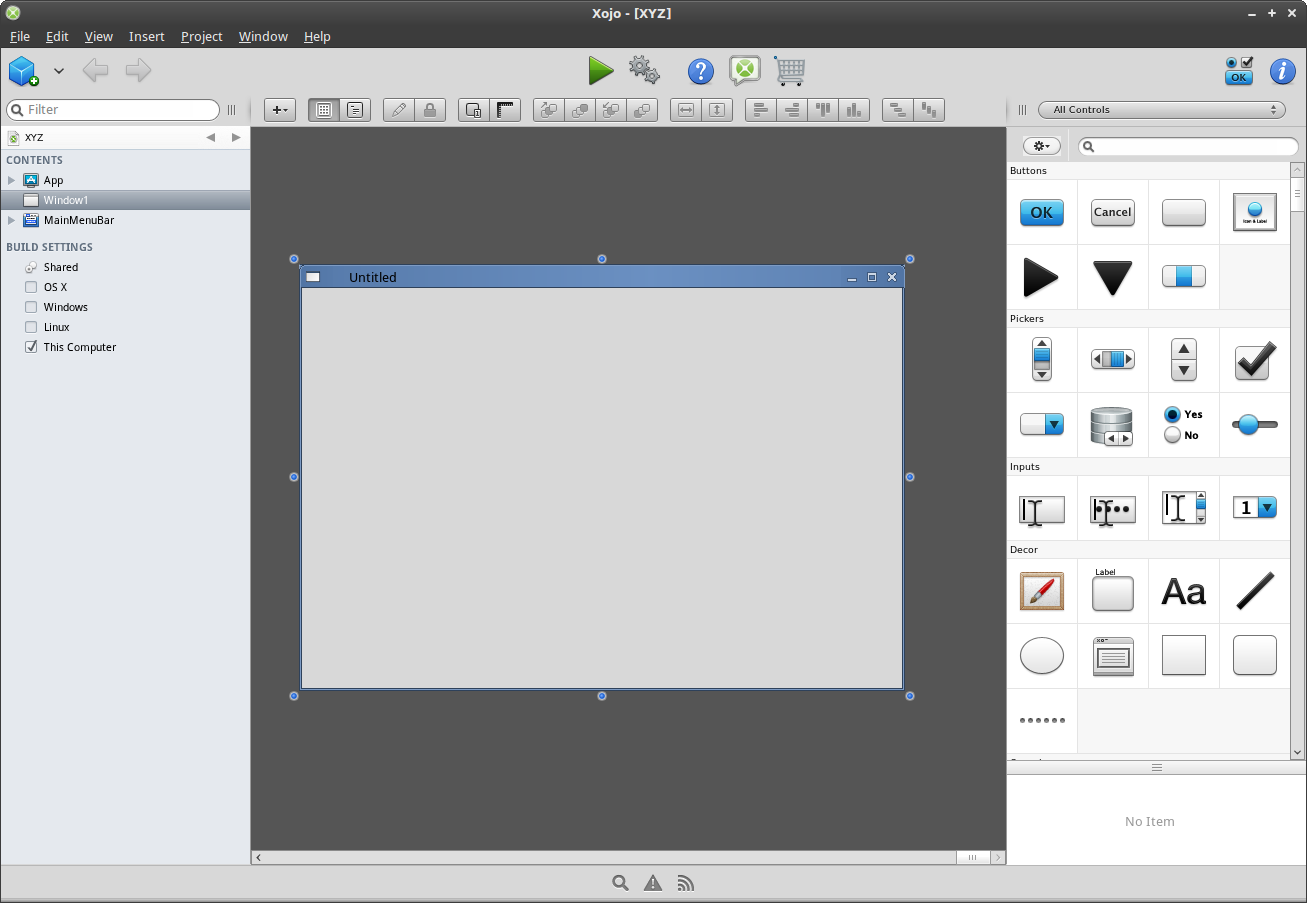Open the Inspector info icon
Screen dimensions: 1307x903
tap(1282, 71)
